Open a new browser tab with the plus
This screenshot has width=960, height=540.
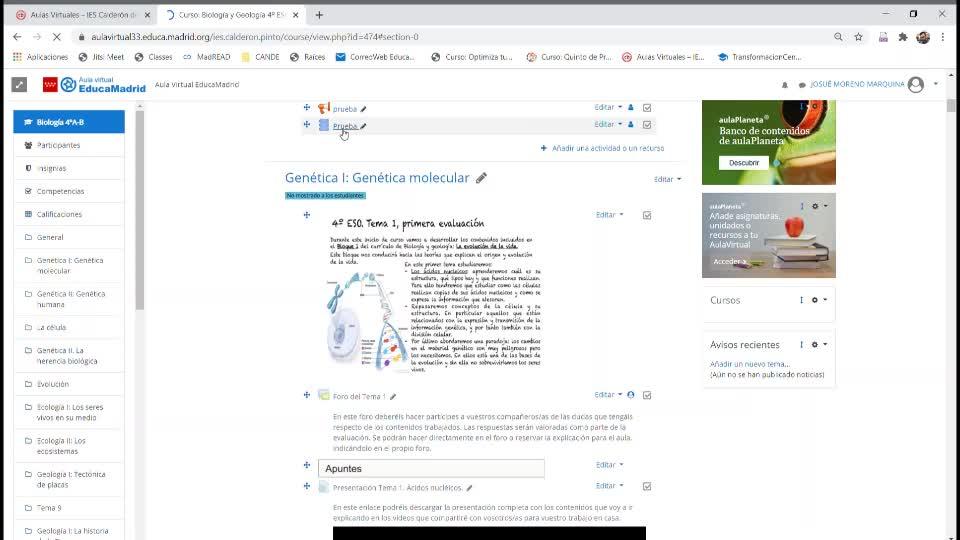tap(319, 15)
